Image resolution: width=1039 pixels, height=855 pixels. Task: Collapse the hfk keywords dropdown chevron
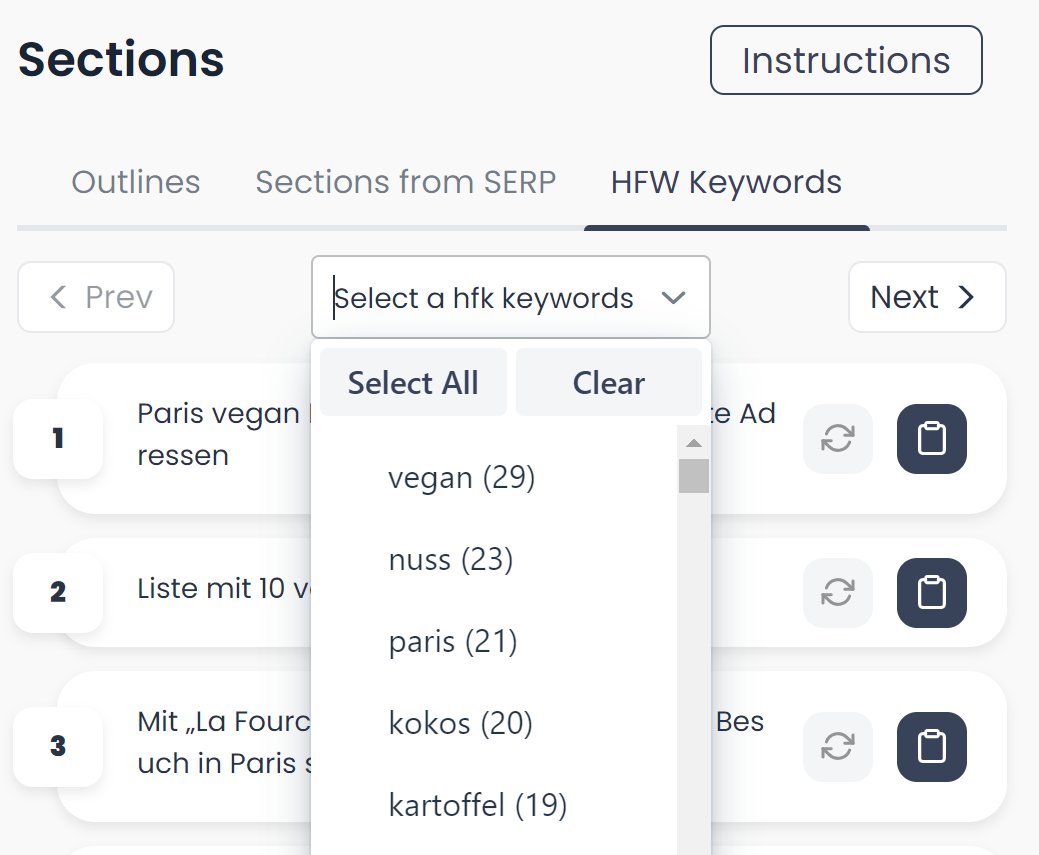point(674,298)
